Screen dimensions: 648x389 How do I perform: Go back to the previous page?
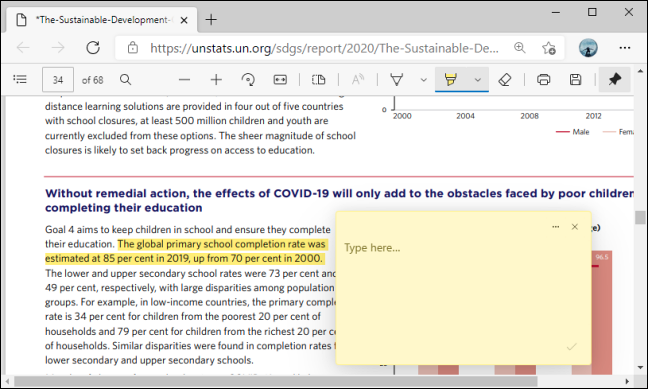(x=23, y=48)
